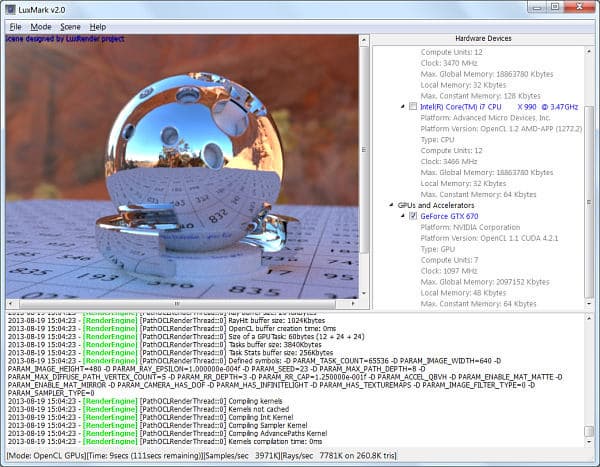The width and height of the screenshot is (600, 467).
Task: Click 'Compiling Sampler Kernel' log line
Action: [157, 425]
